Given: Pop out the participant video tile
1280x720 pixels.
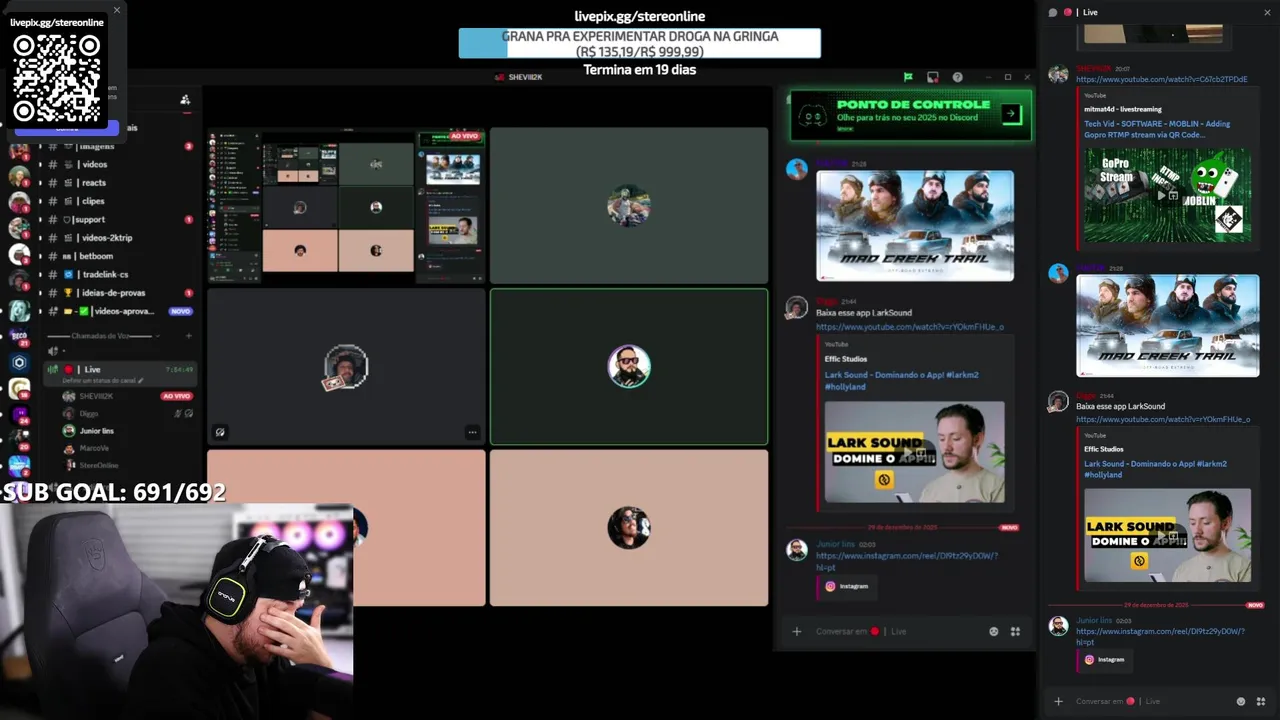Looking at the screenshot, I should pyautogui.click(x=220, y=432).
